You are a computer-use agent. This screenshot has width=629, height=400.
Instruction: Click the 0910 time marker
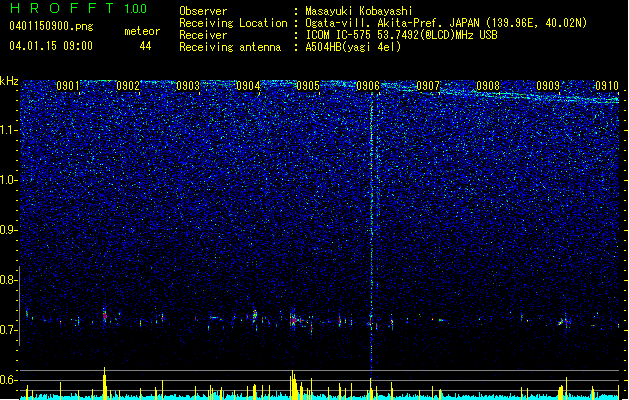point(607,86)
